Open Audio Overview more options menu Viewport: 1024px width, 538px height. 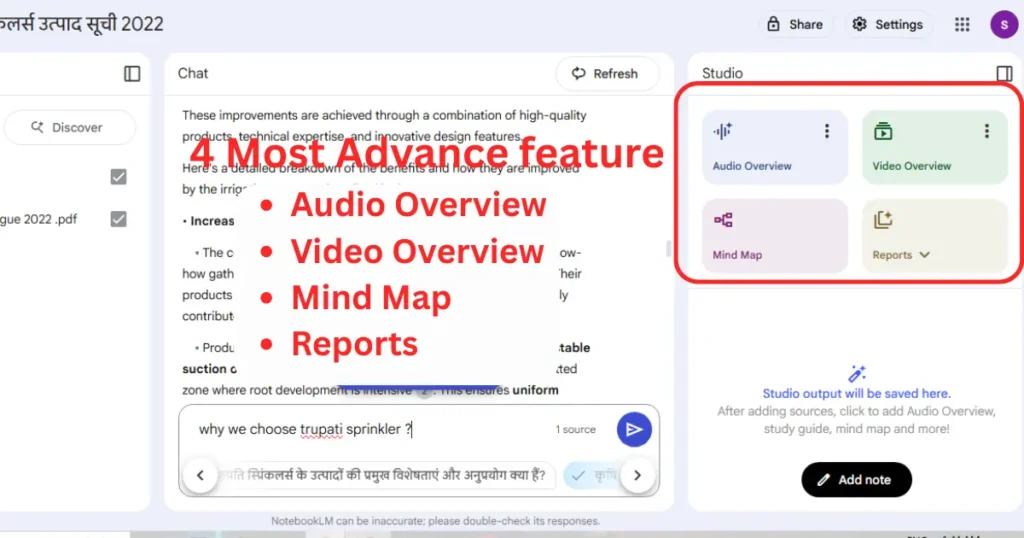827,131
